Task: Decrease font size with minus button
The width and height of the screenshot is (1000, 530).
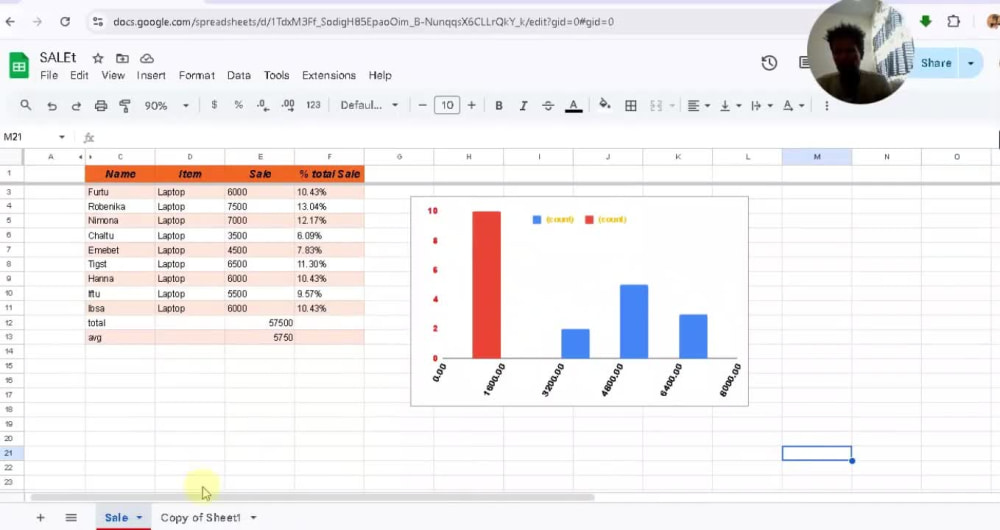Action: [x=422, y=105]
